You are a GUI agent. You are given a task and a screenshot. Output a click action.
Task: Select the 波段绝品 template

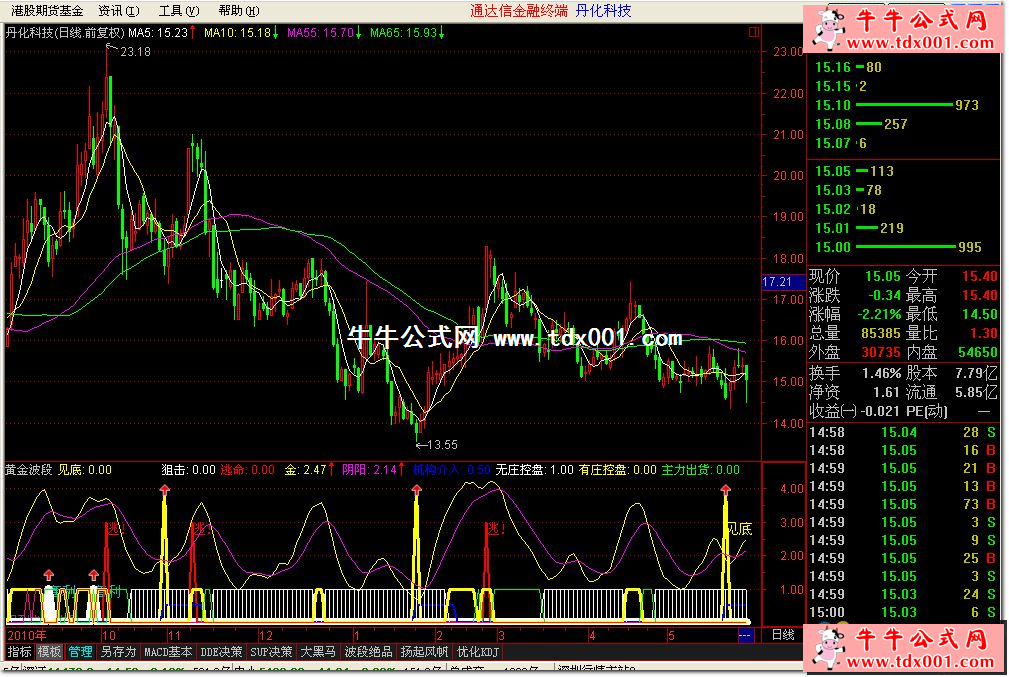[368, 652]
